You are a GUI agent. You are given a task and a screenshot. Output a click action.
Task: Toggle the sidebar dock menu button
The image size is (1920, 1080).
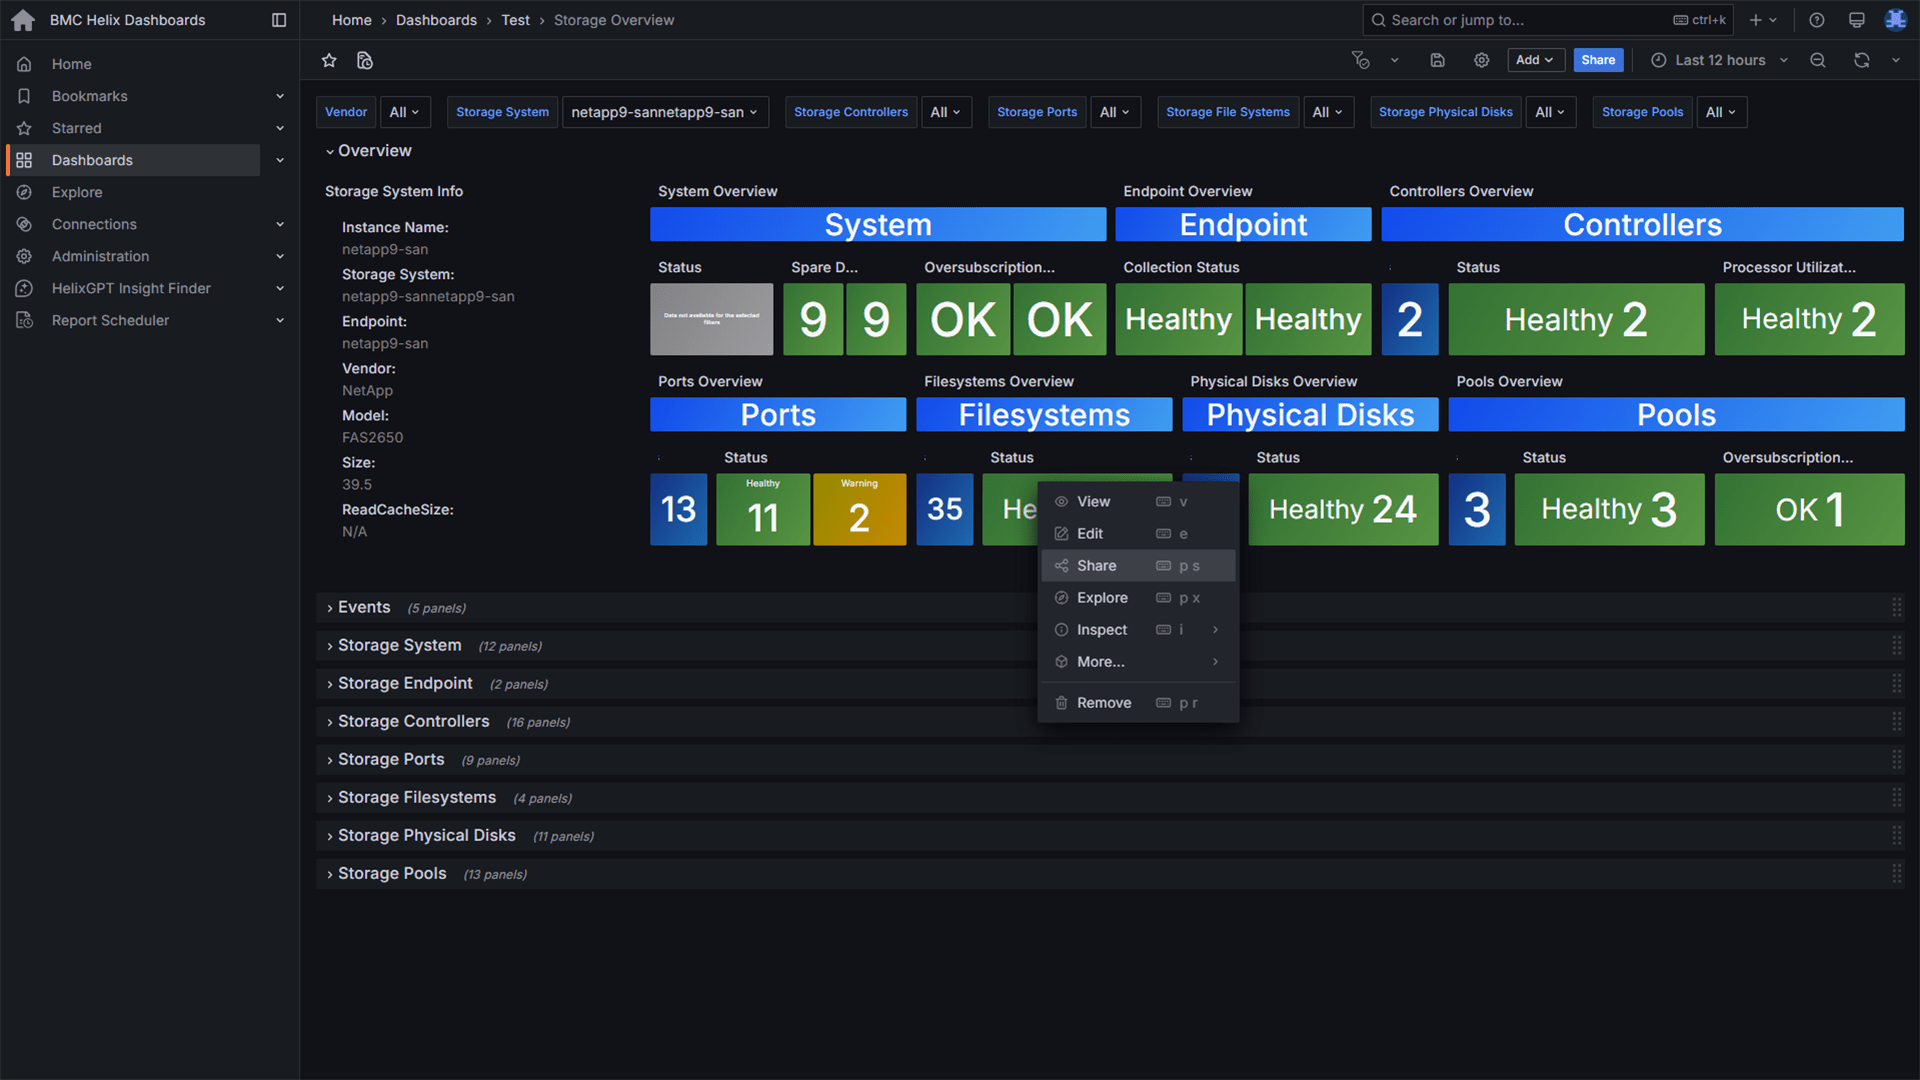coord(279,20)
